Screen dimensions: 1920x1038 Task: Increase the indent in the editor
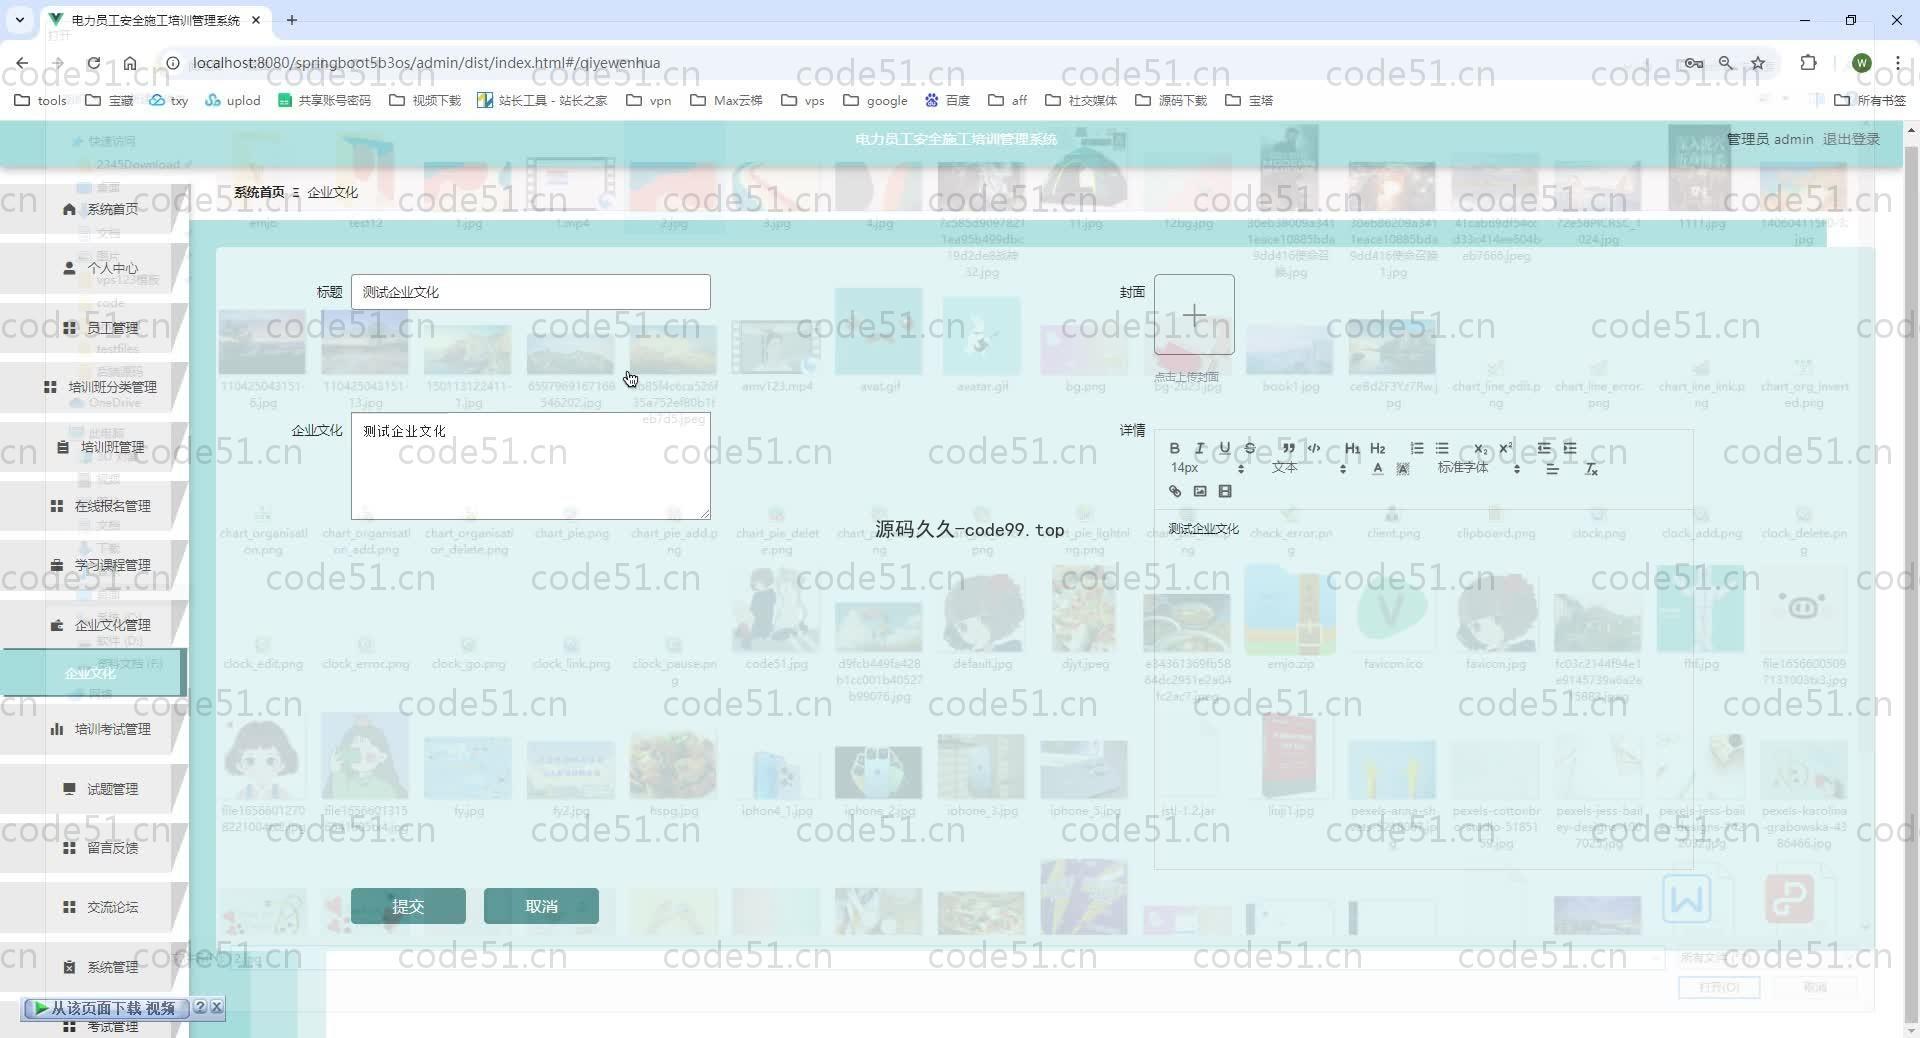pos(1569,448)
